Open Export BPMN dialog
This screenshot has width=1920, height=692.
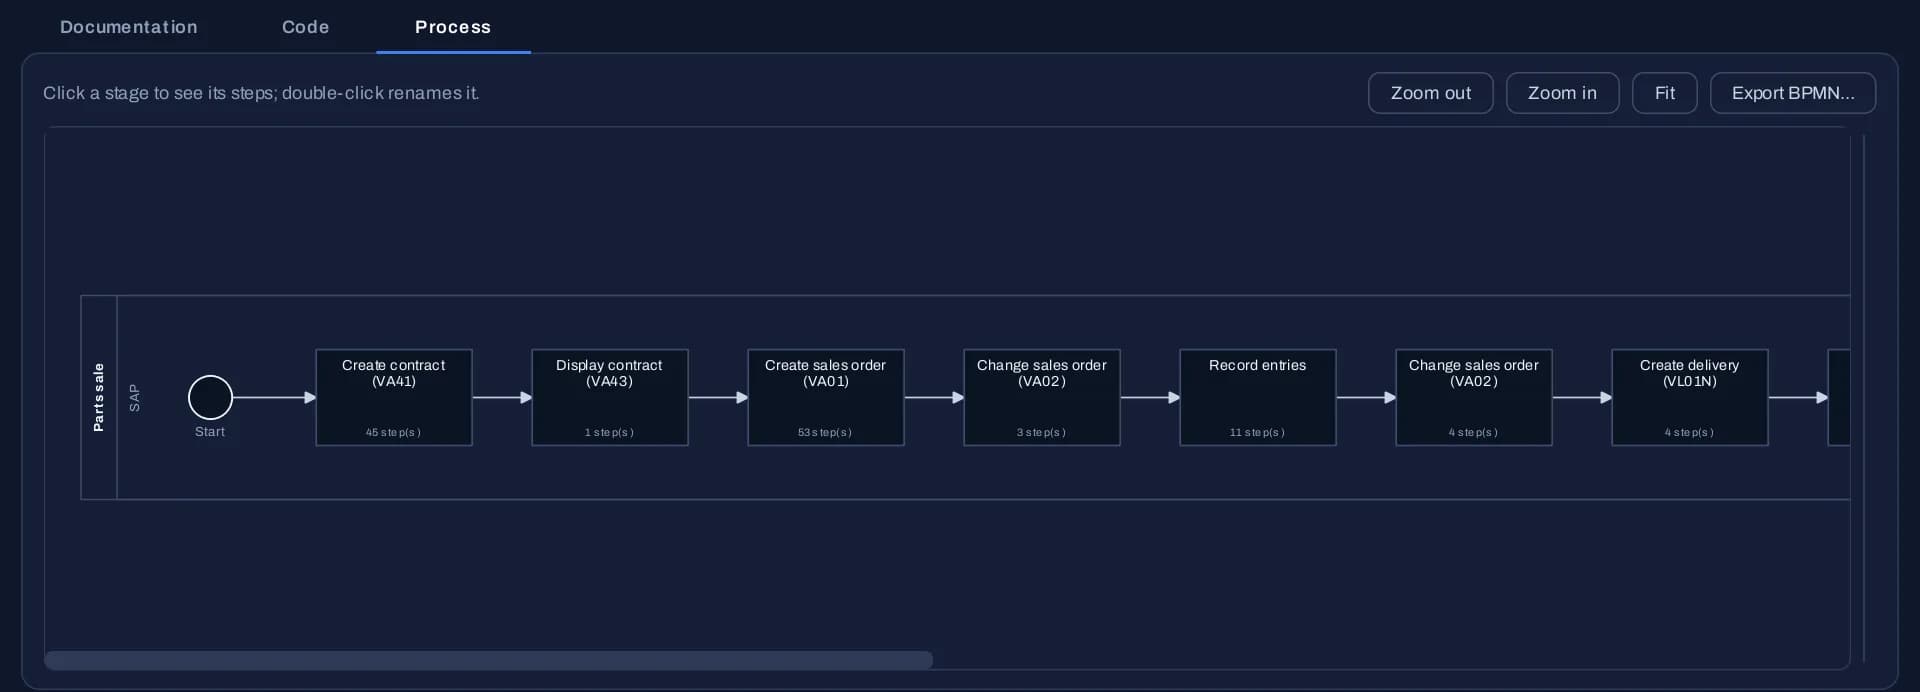coord(1792,93)
